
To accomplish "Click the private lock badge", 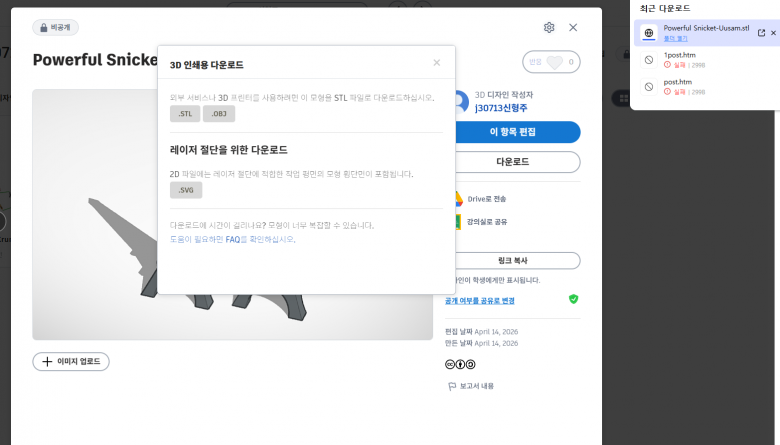I will coord(55,28).
